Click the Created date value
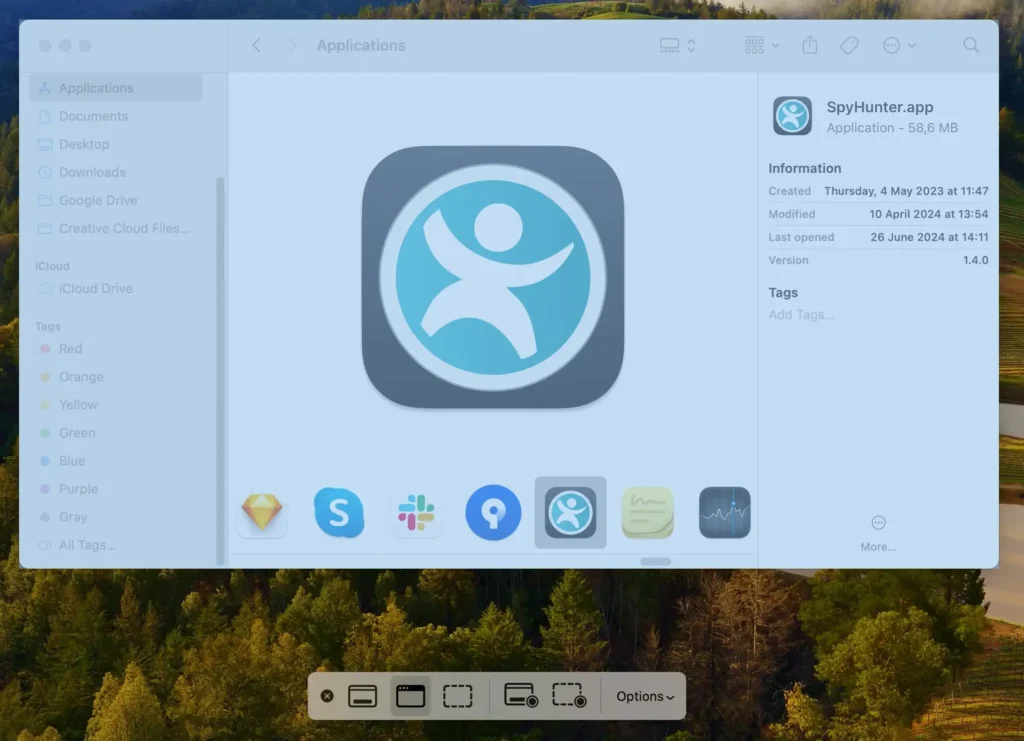Screen dimensions: 1024x741 point(906,191)
